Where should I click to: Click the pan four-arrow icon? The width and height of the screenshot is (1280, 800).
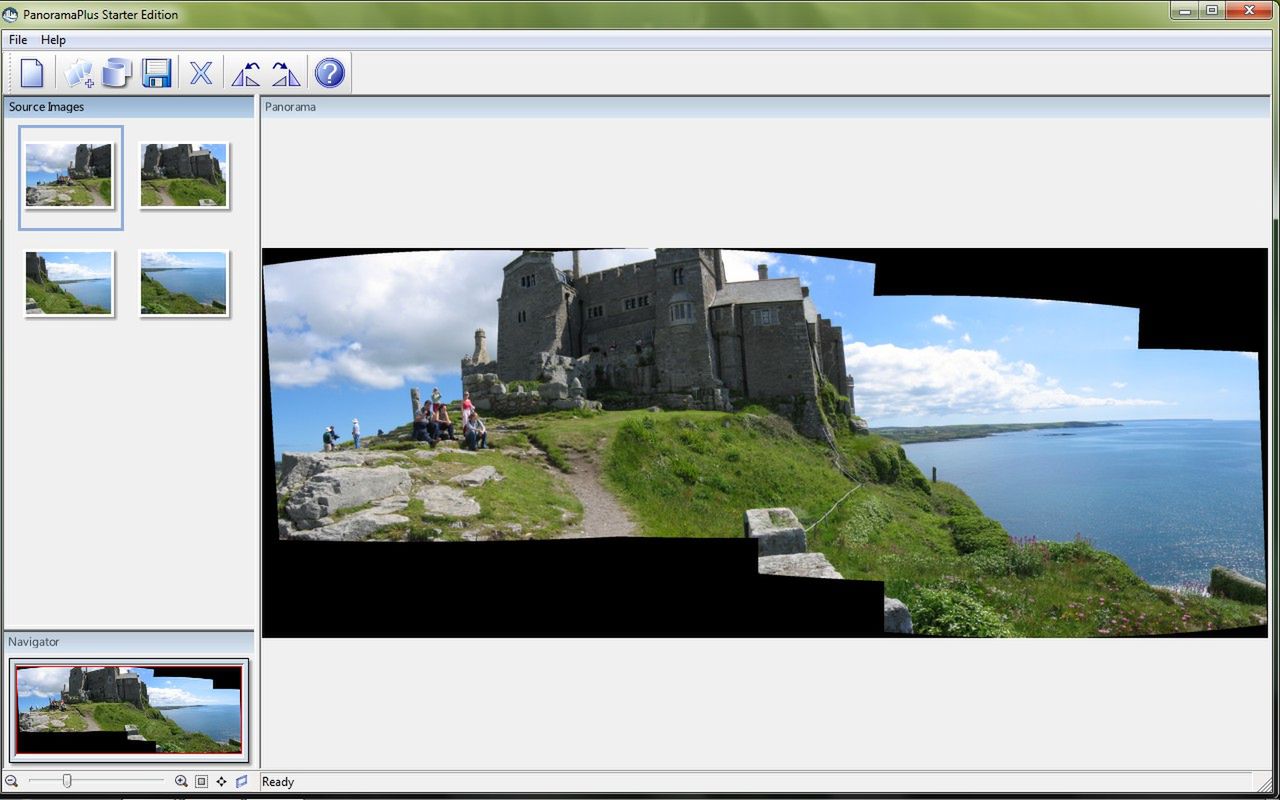point(221,781)
